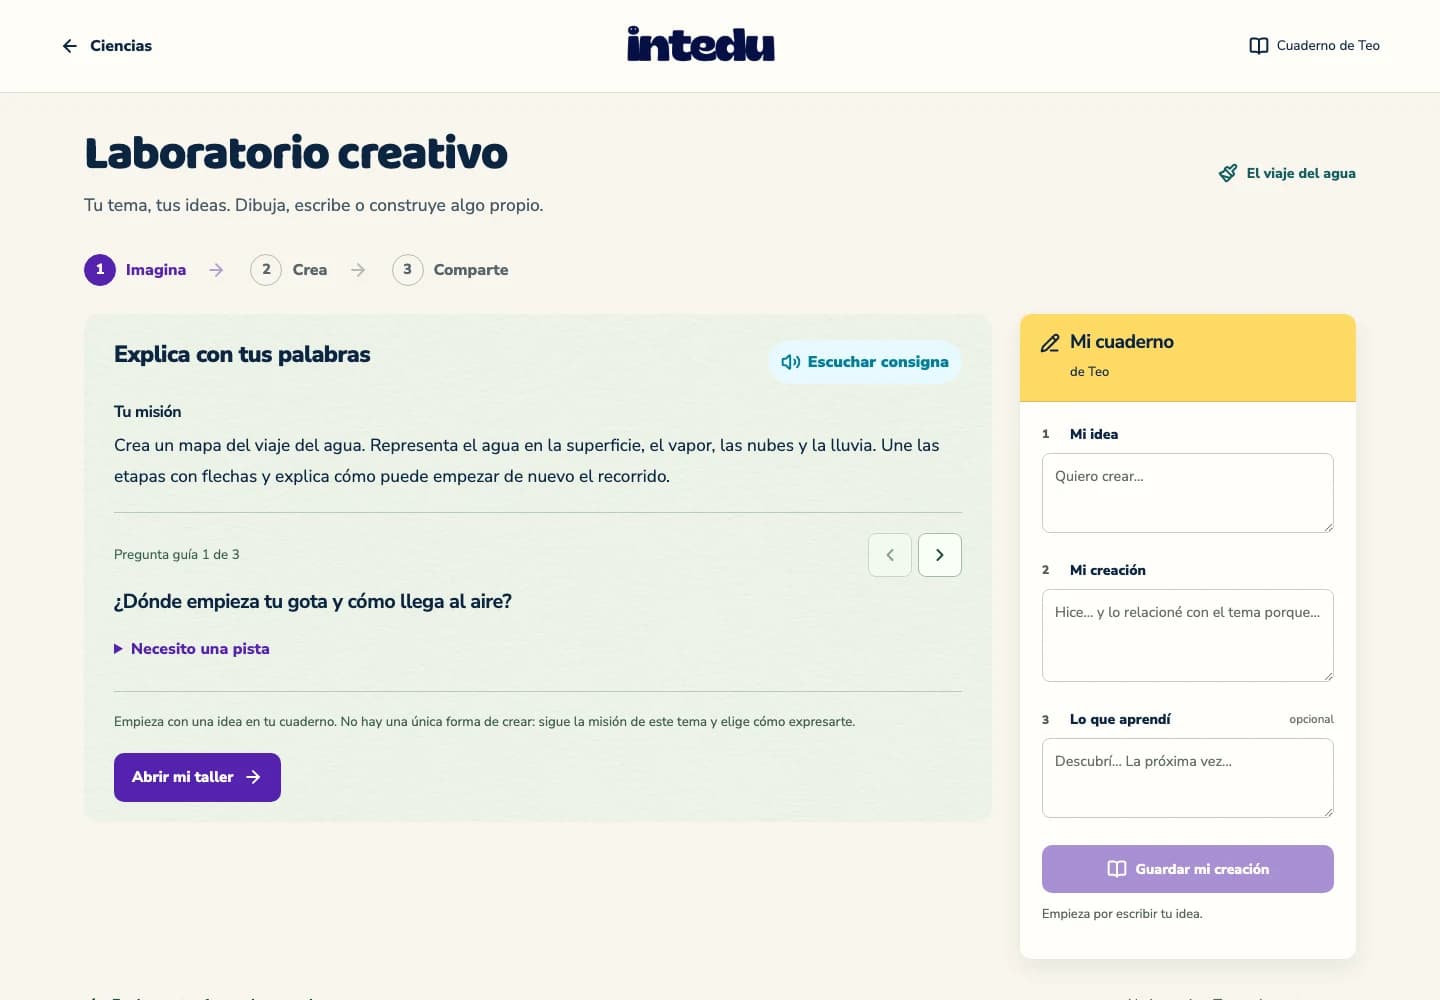The height and width of the screenshot is (1000, 1440).
Task: Click the brush icon beside El viaje del agua
Action: point(1228,173)
